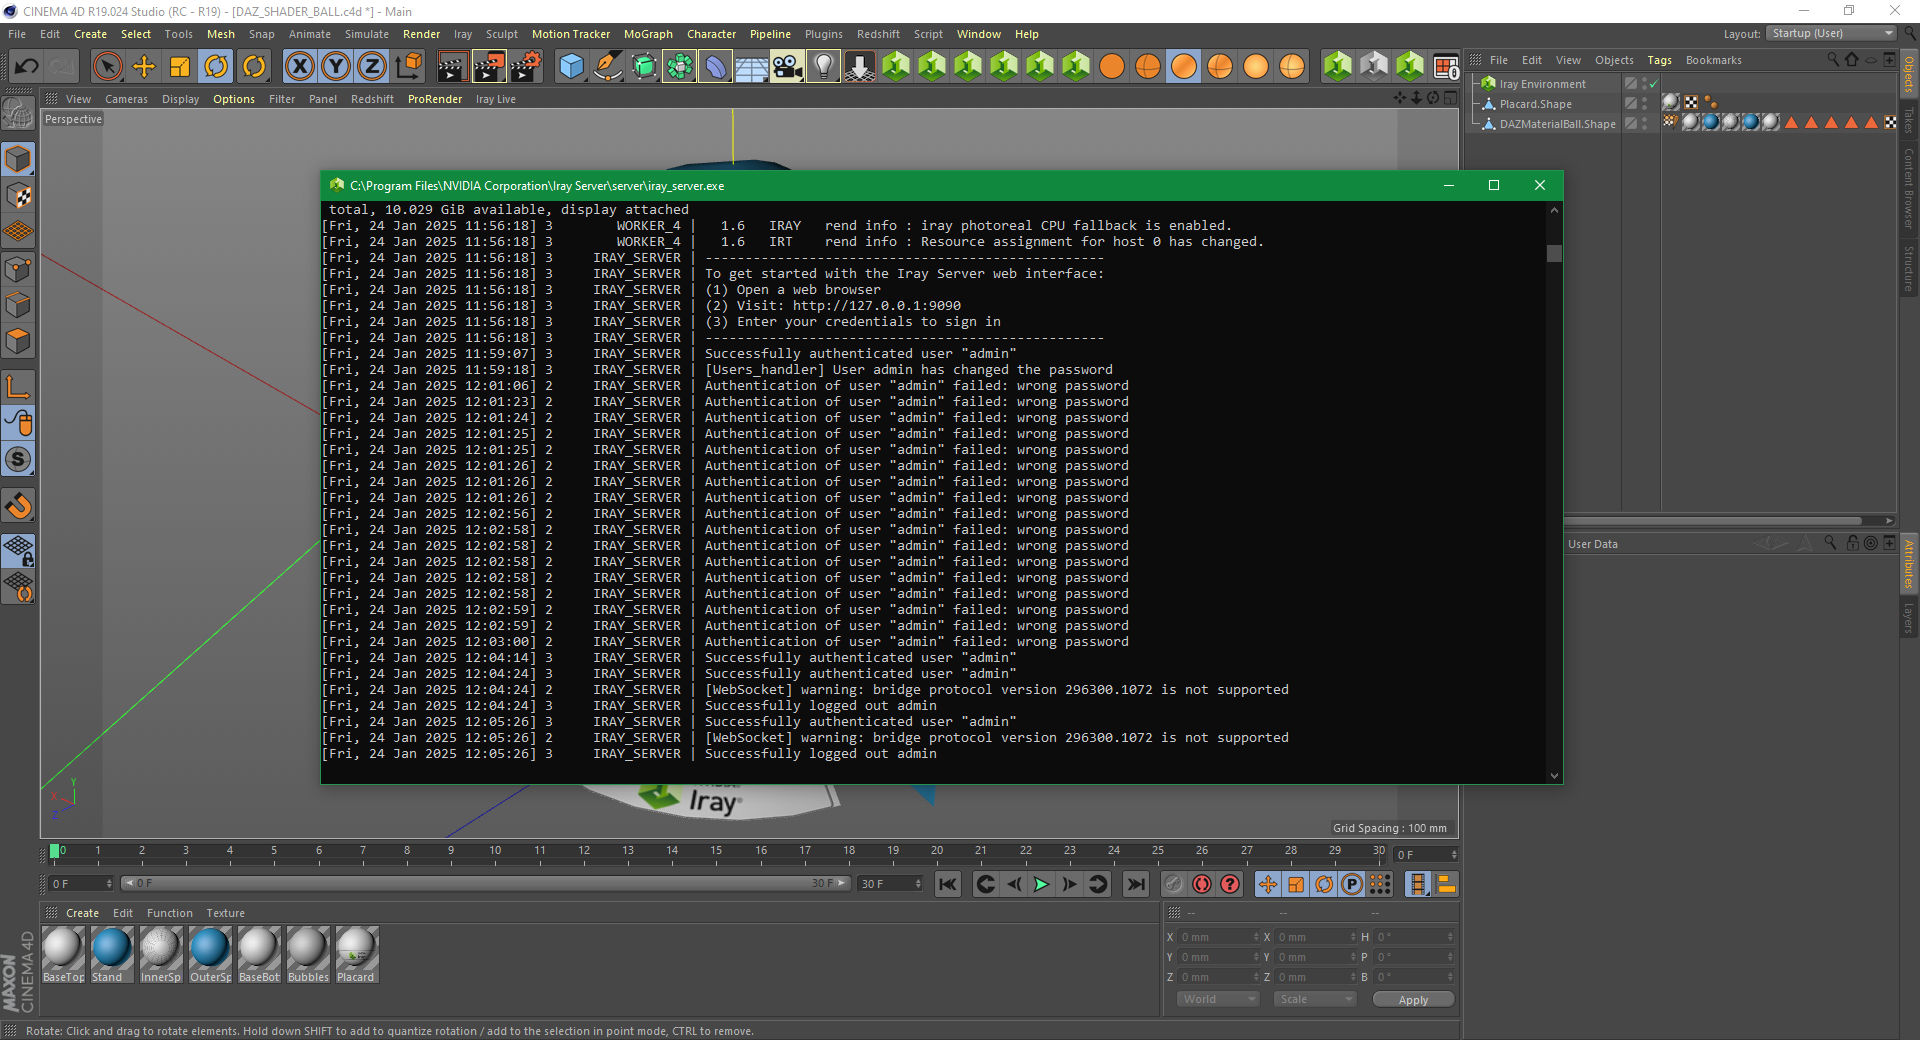Open material manager Texture menu

[x=225, y=913]
